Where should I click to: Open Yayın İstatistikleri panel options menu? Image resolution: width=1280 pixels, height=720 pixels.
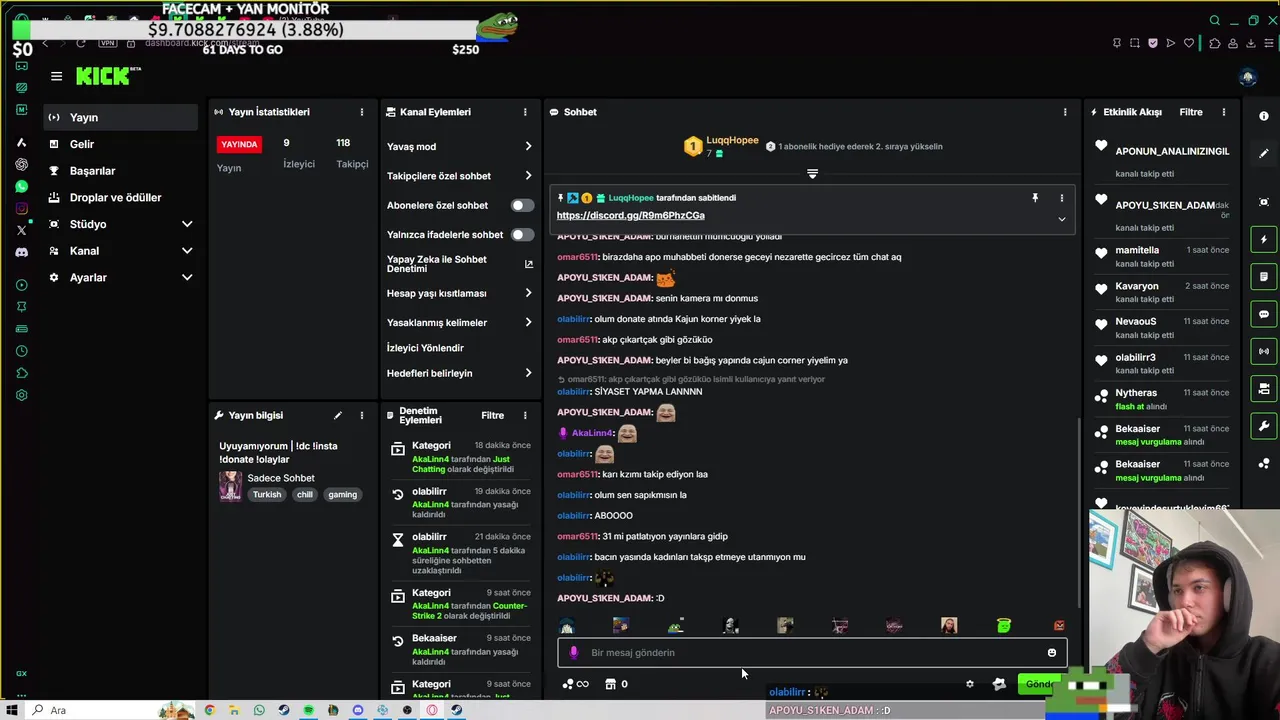tap(362, 112)
